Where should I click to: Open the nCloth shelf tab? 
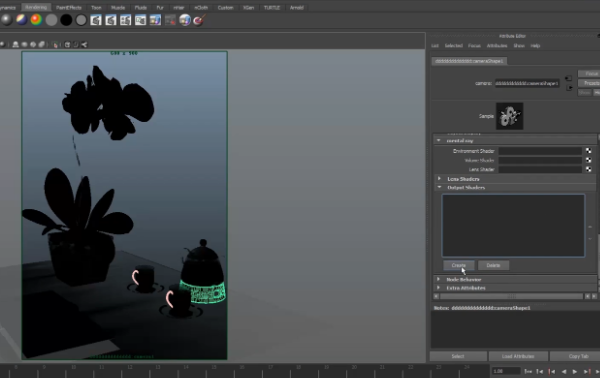pyautogui.click(x=201, y=8)
